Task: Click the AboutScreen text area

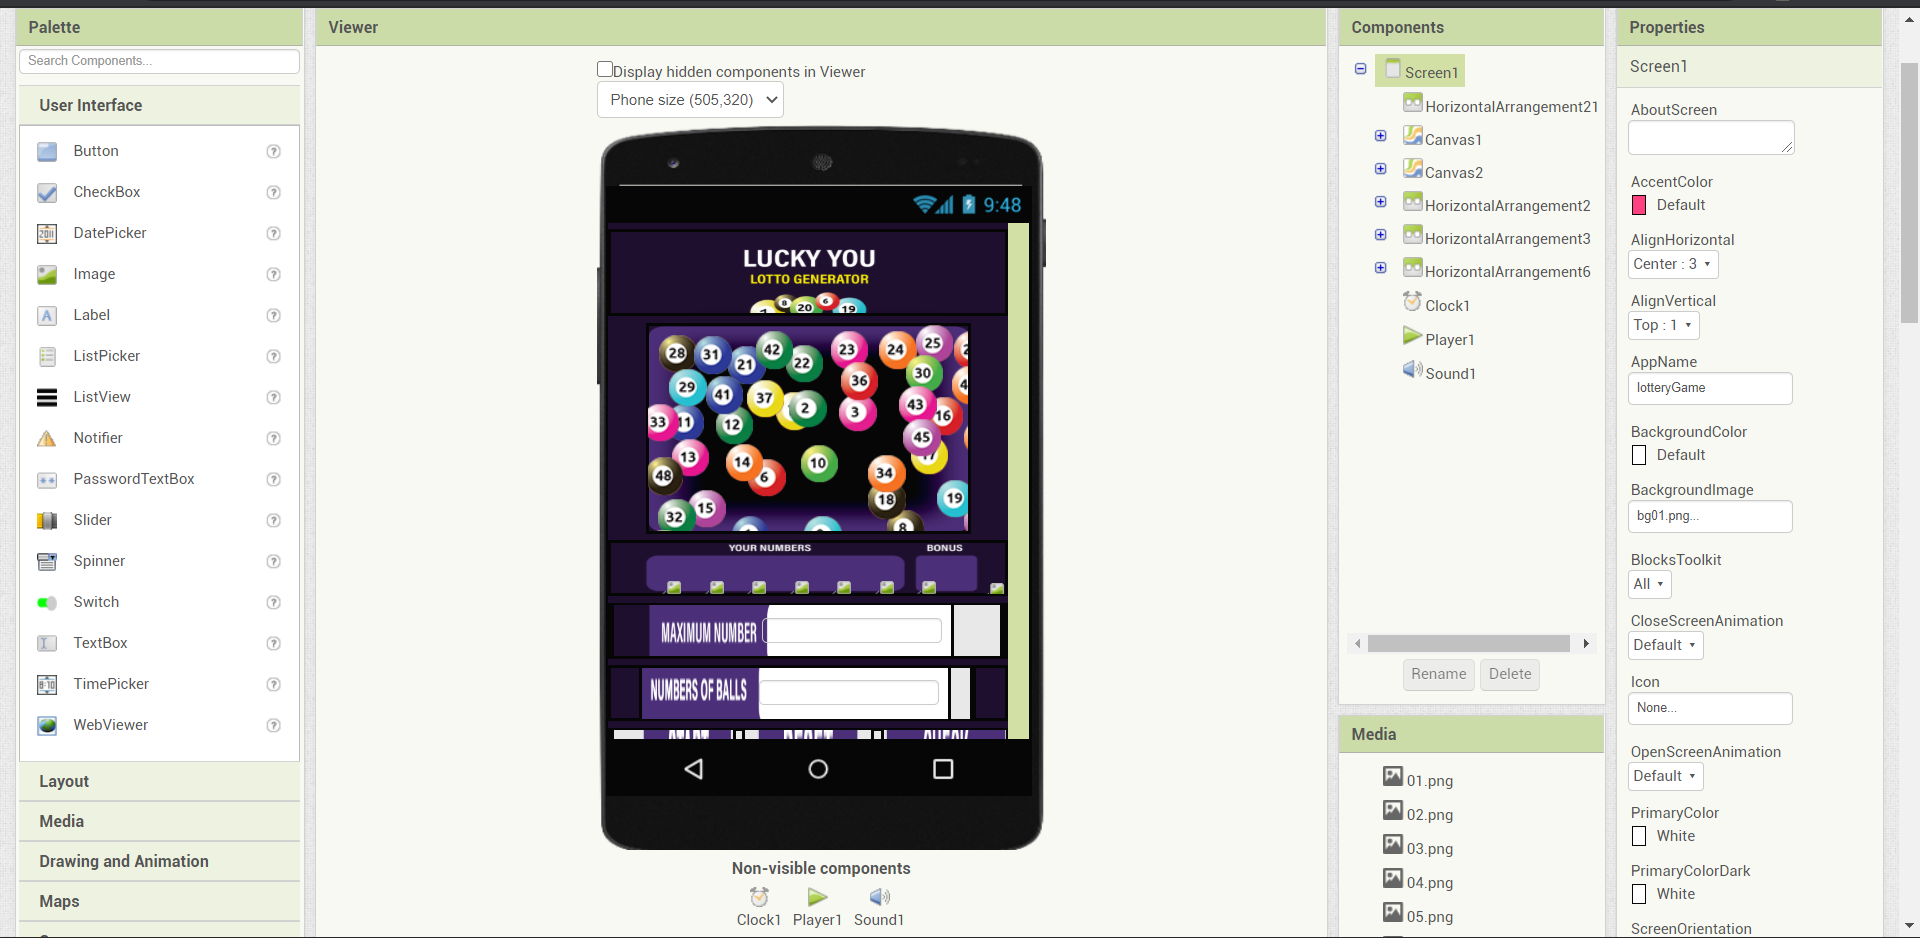Action: click(1711, 138)
